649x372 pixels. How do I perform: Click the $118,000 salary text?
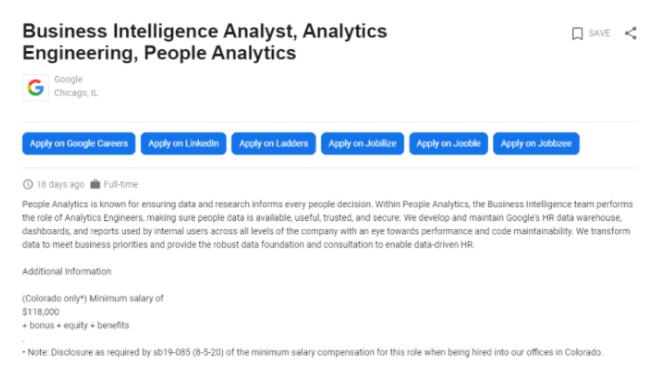[41, 312]
